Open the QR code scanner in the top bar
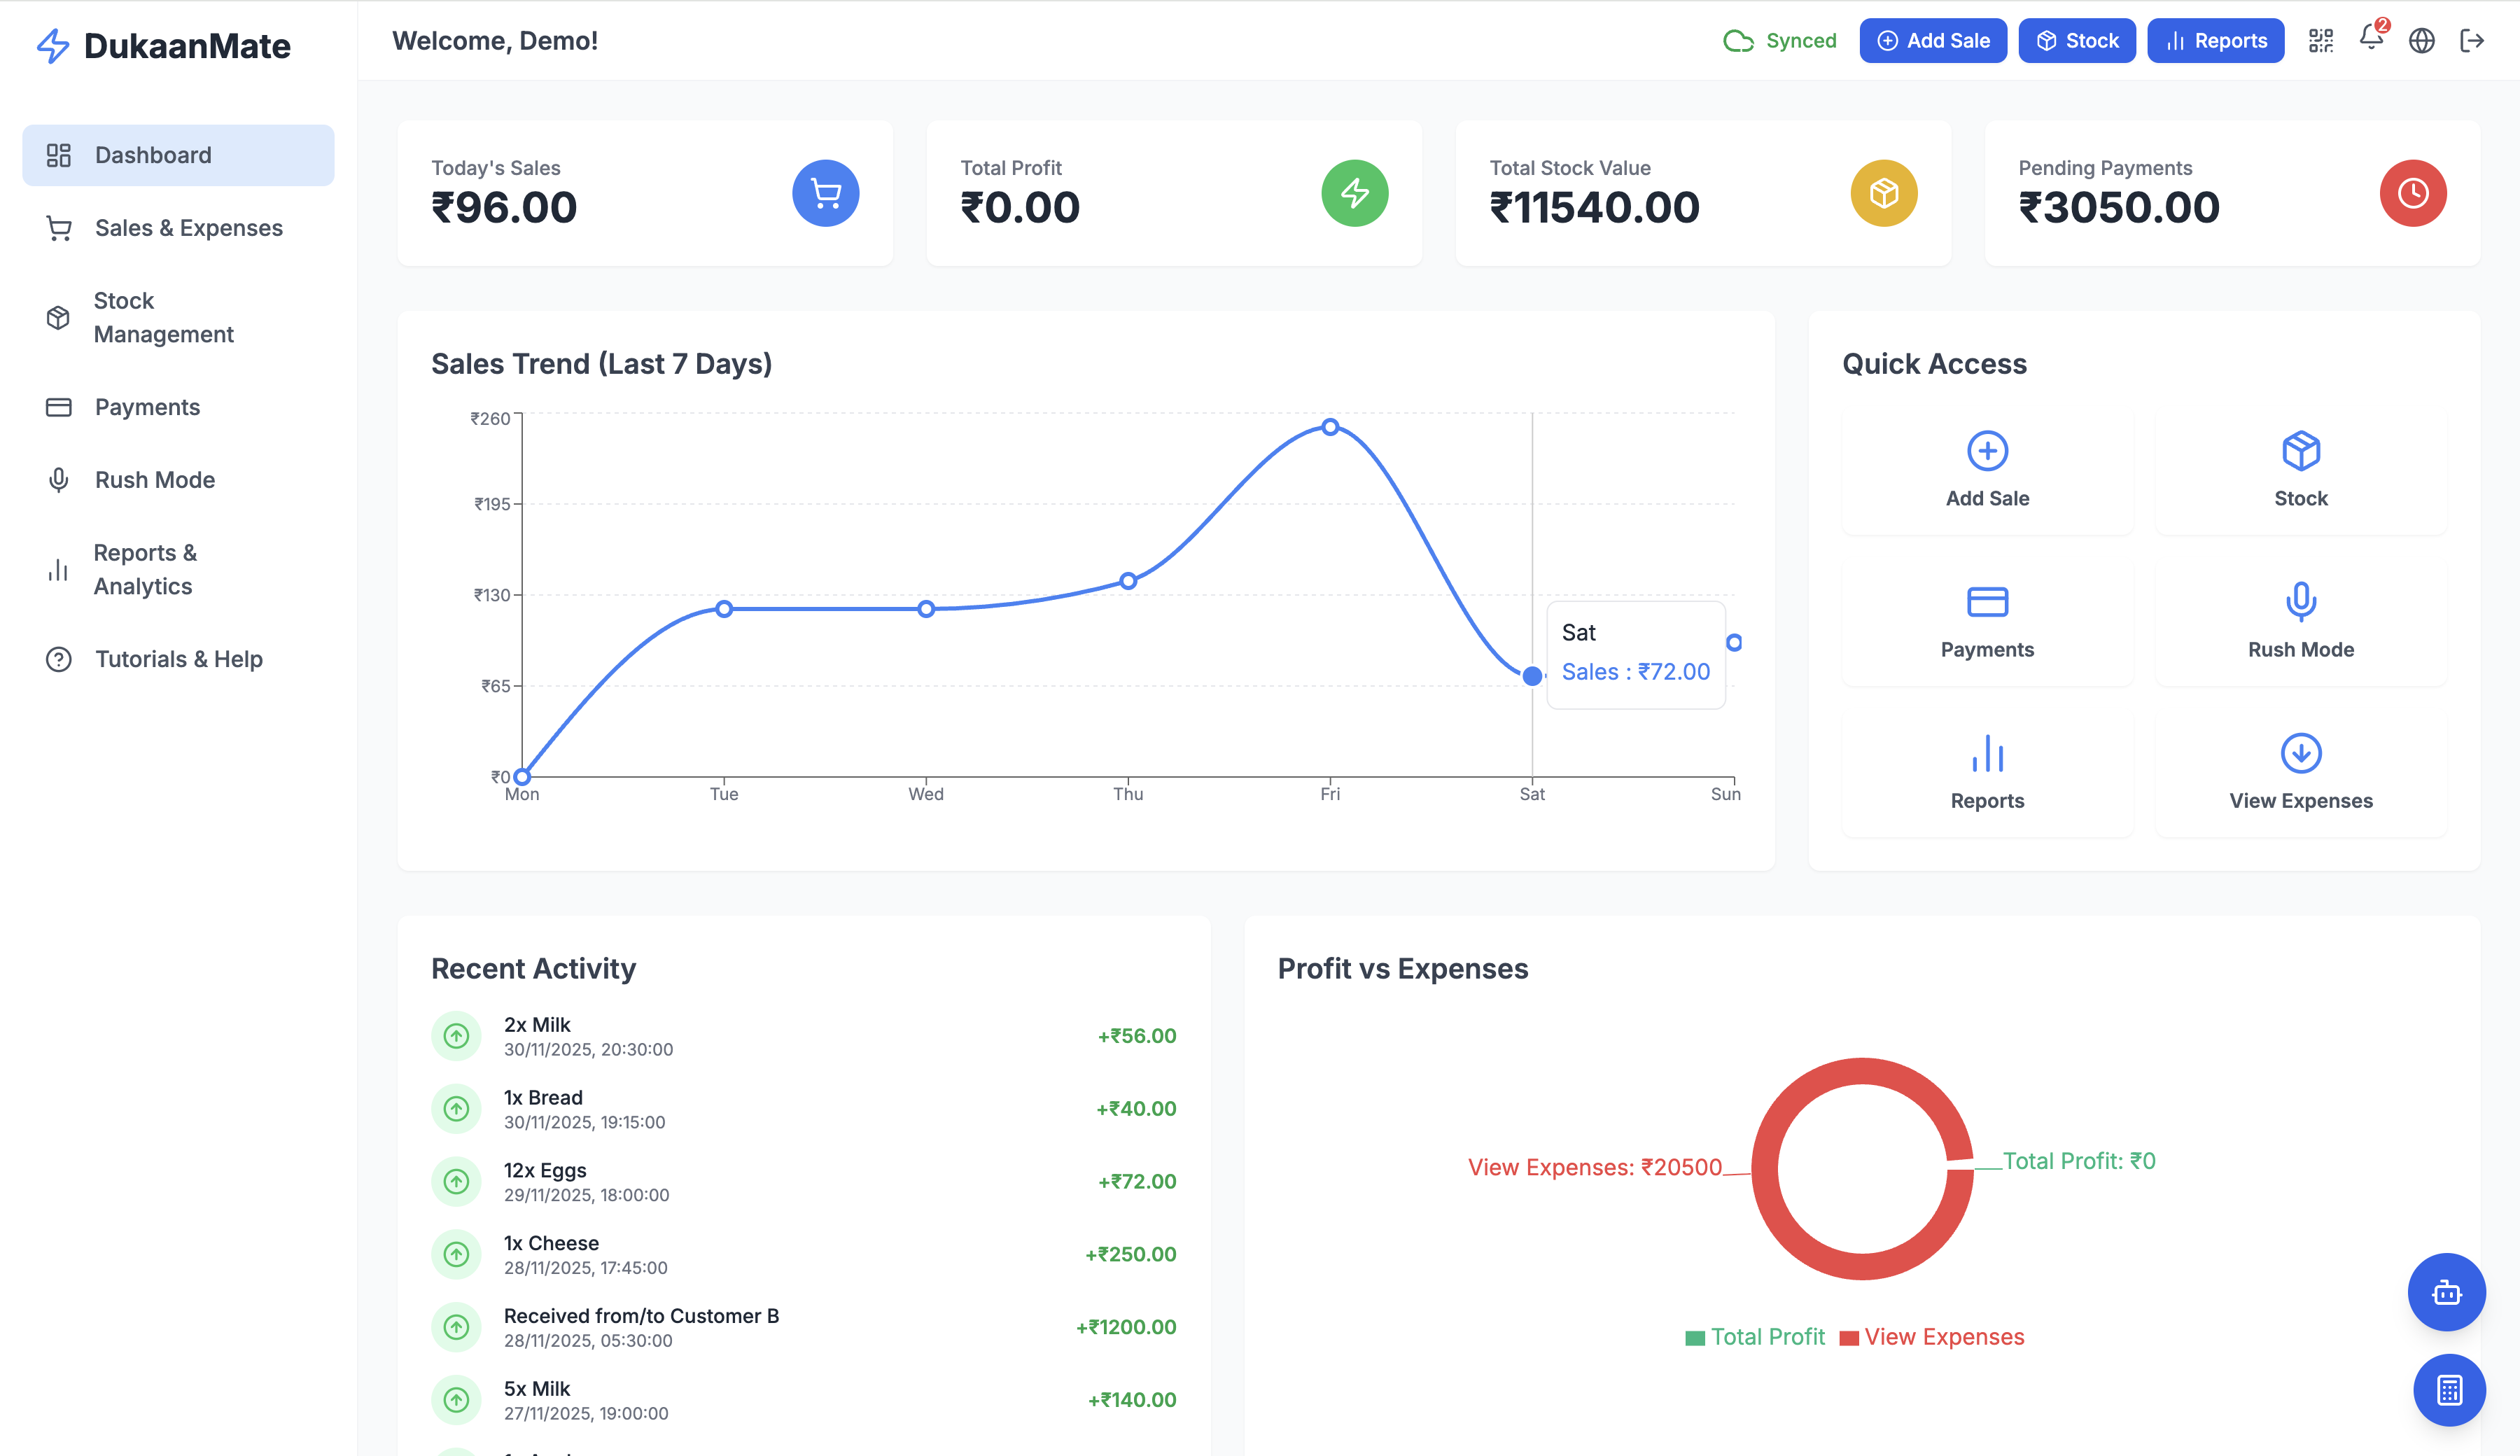This screenshot has height=1456, width=2520. point(2320,40)
